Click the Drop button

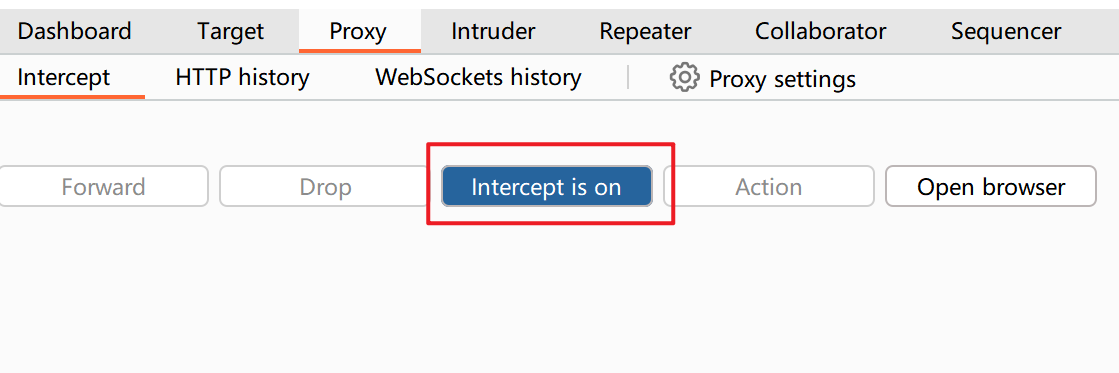[325, 187]
